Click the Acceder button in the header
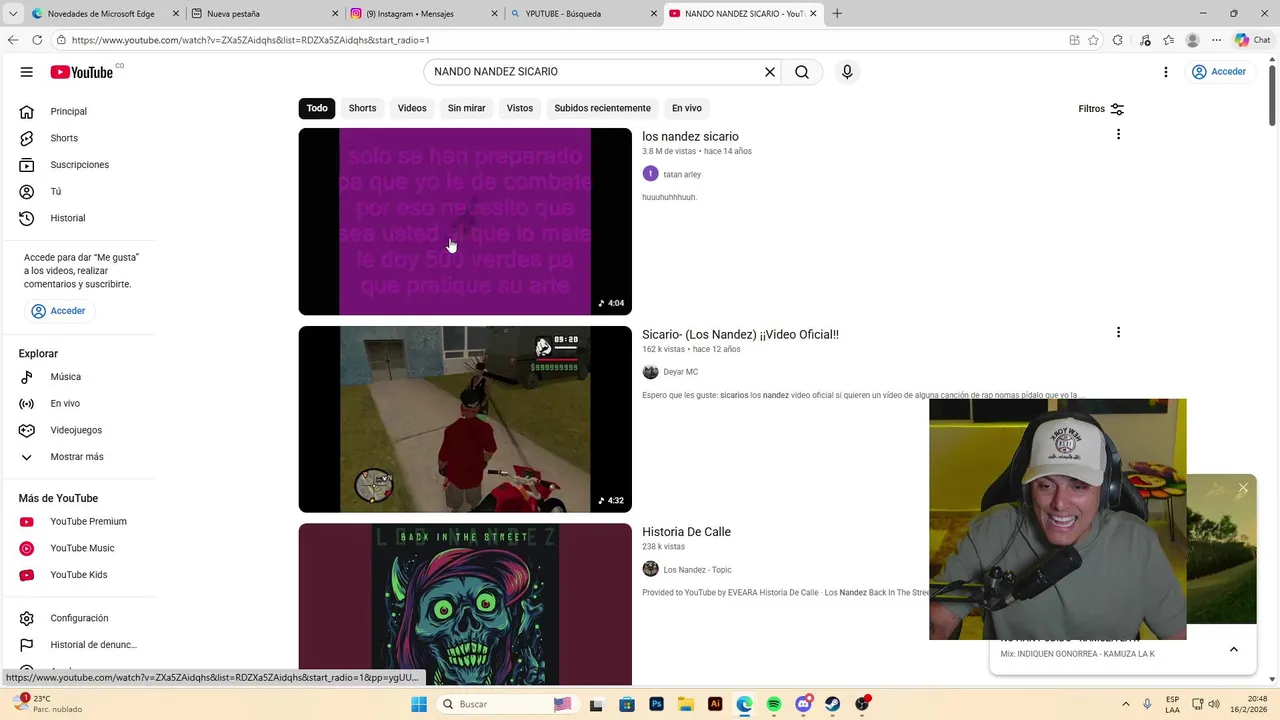Screen dimensions: 1280x720 (x=1219, y=72)
